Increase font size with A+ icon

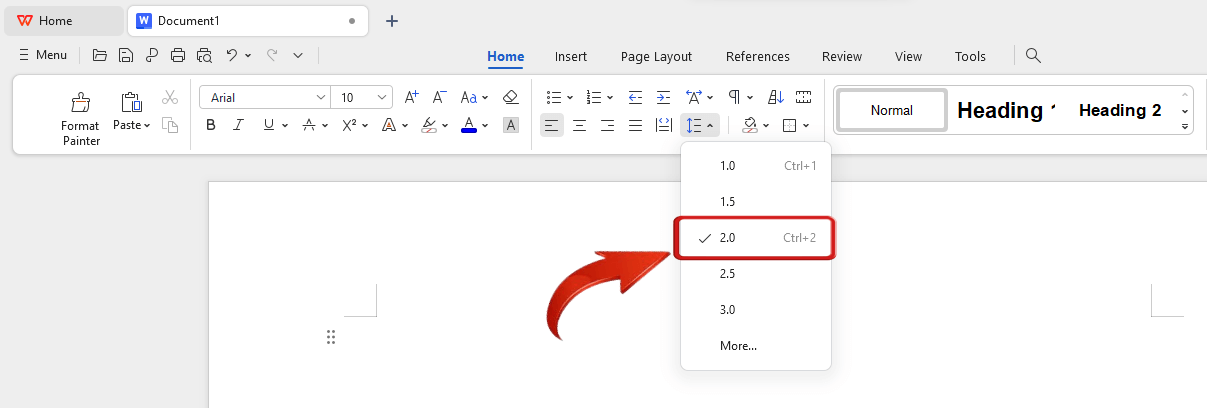coord(412,97)
